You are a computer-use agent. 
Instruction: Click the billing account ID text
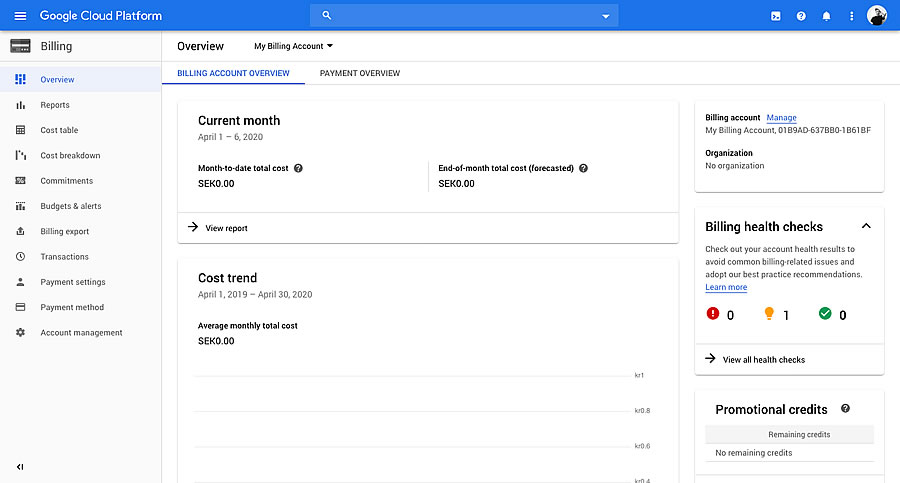[824, 130]
